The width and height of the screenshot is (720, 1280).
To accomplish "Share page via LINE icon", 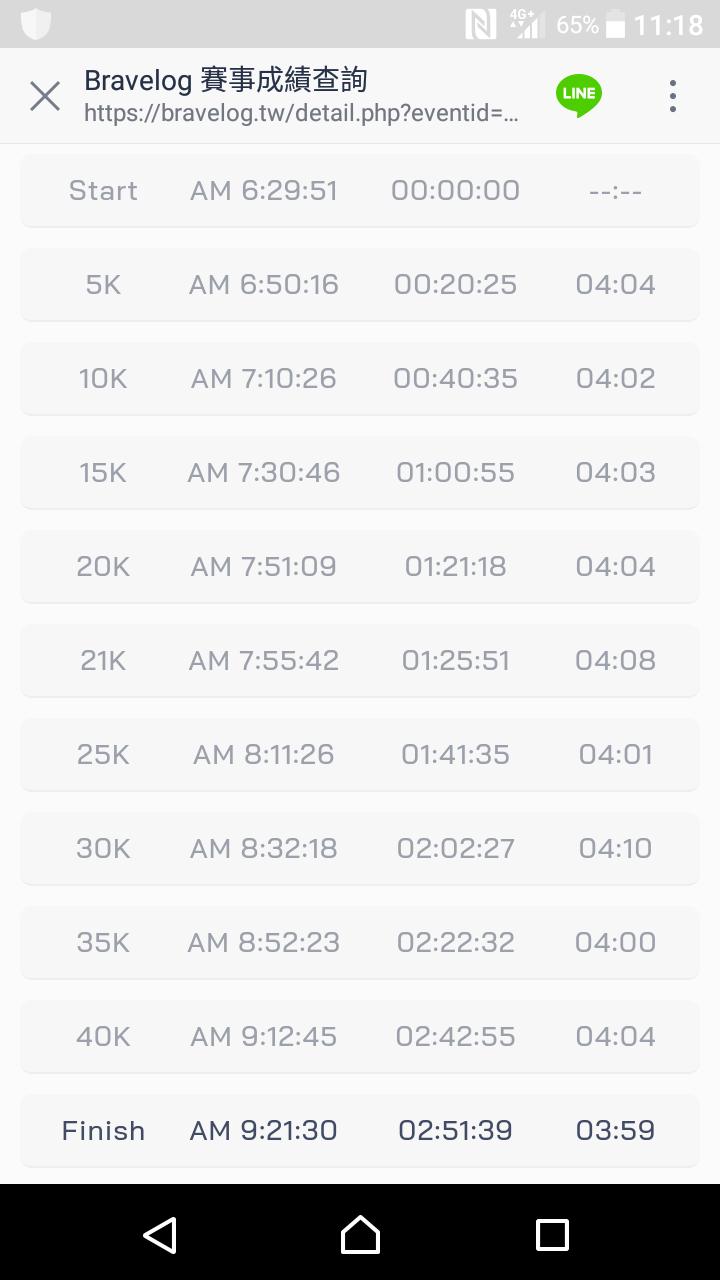I will (579, 95).
